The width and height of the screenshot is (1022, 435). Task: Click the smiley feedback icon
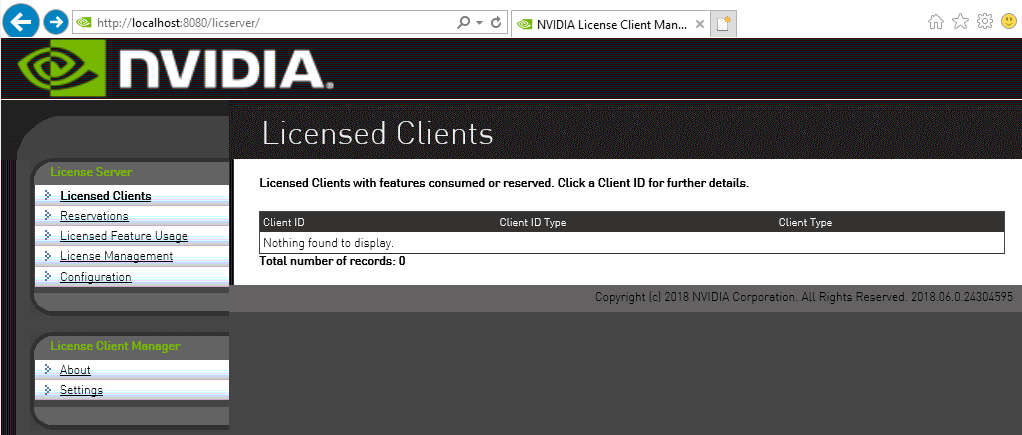point(1008,21)
